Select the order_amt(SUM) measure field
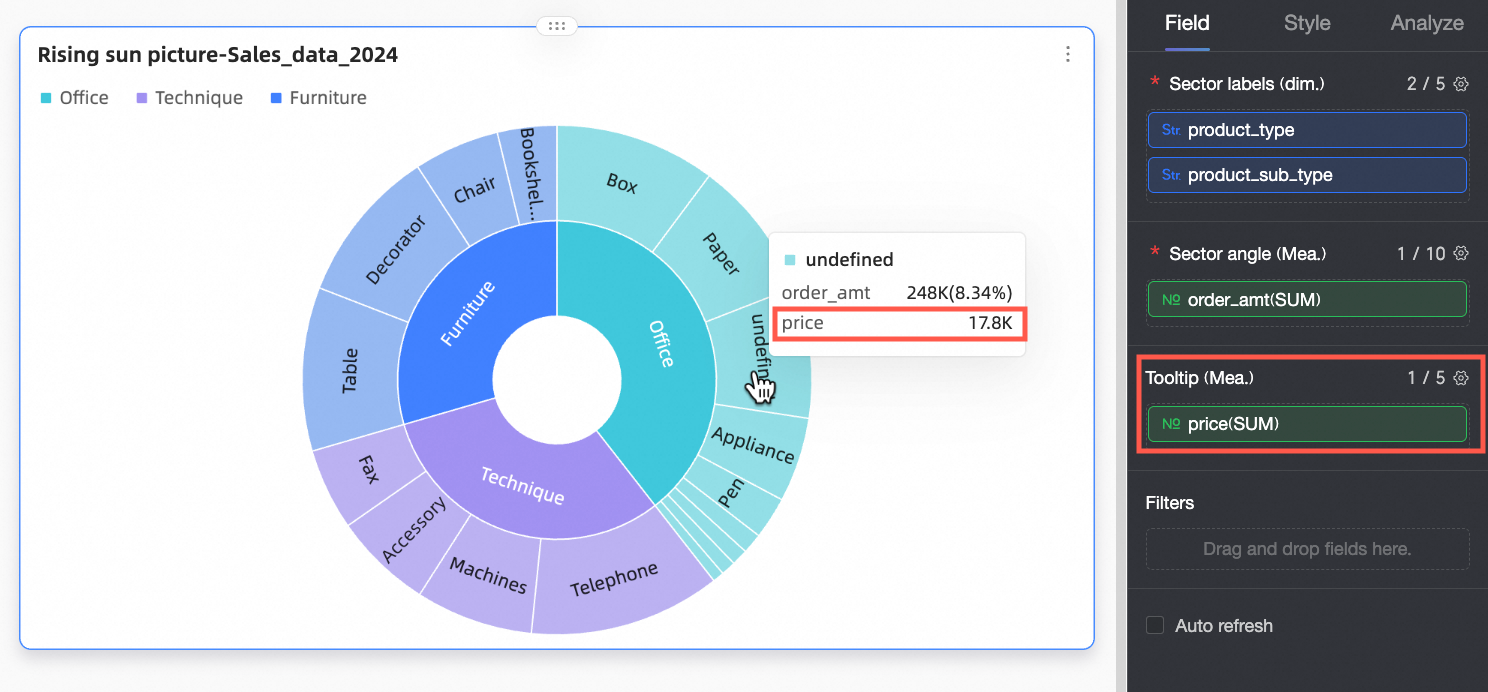 coord(1307,299)
